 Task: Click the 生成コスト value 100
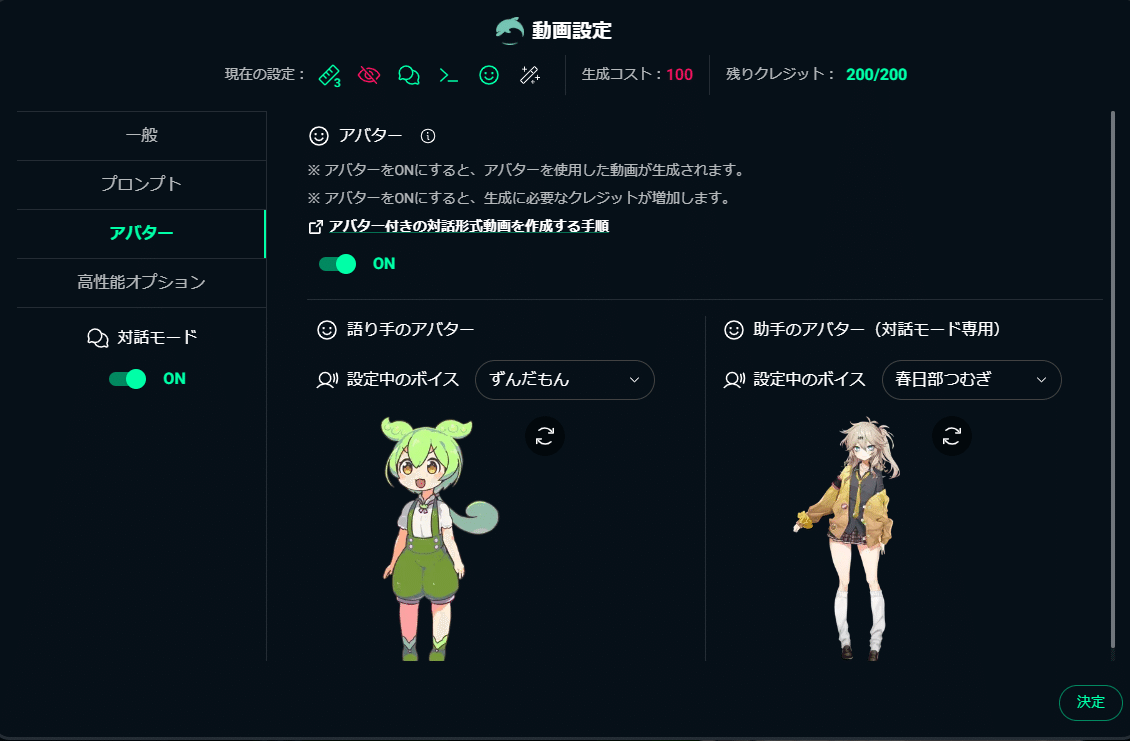680,74
